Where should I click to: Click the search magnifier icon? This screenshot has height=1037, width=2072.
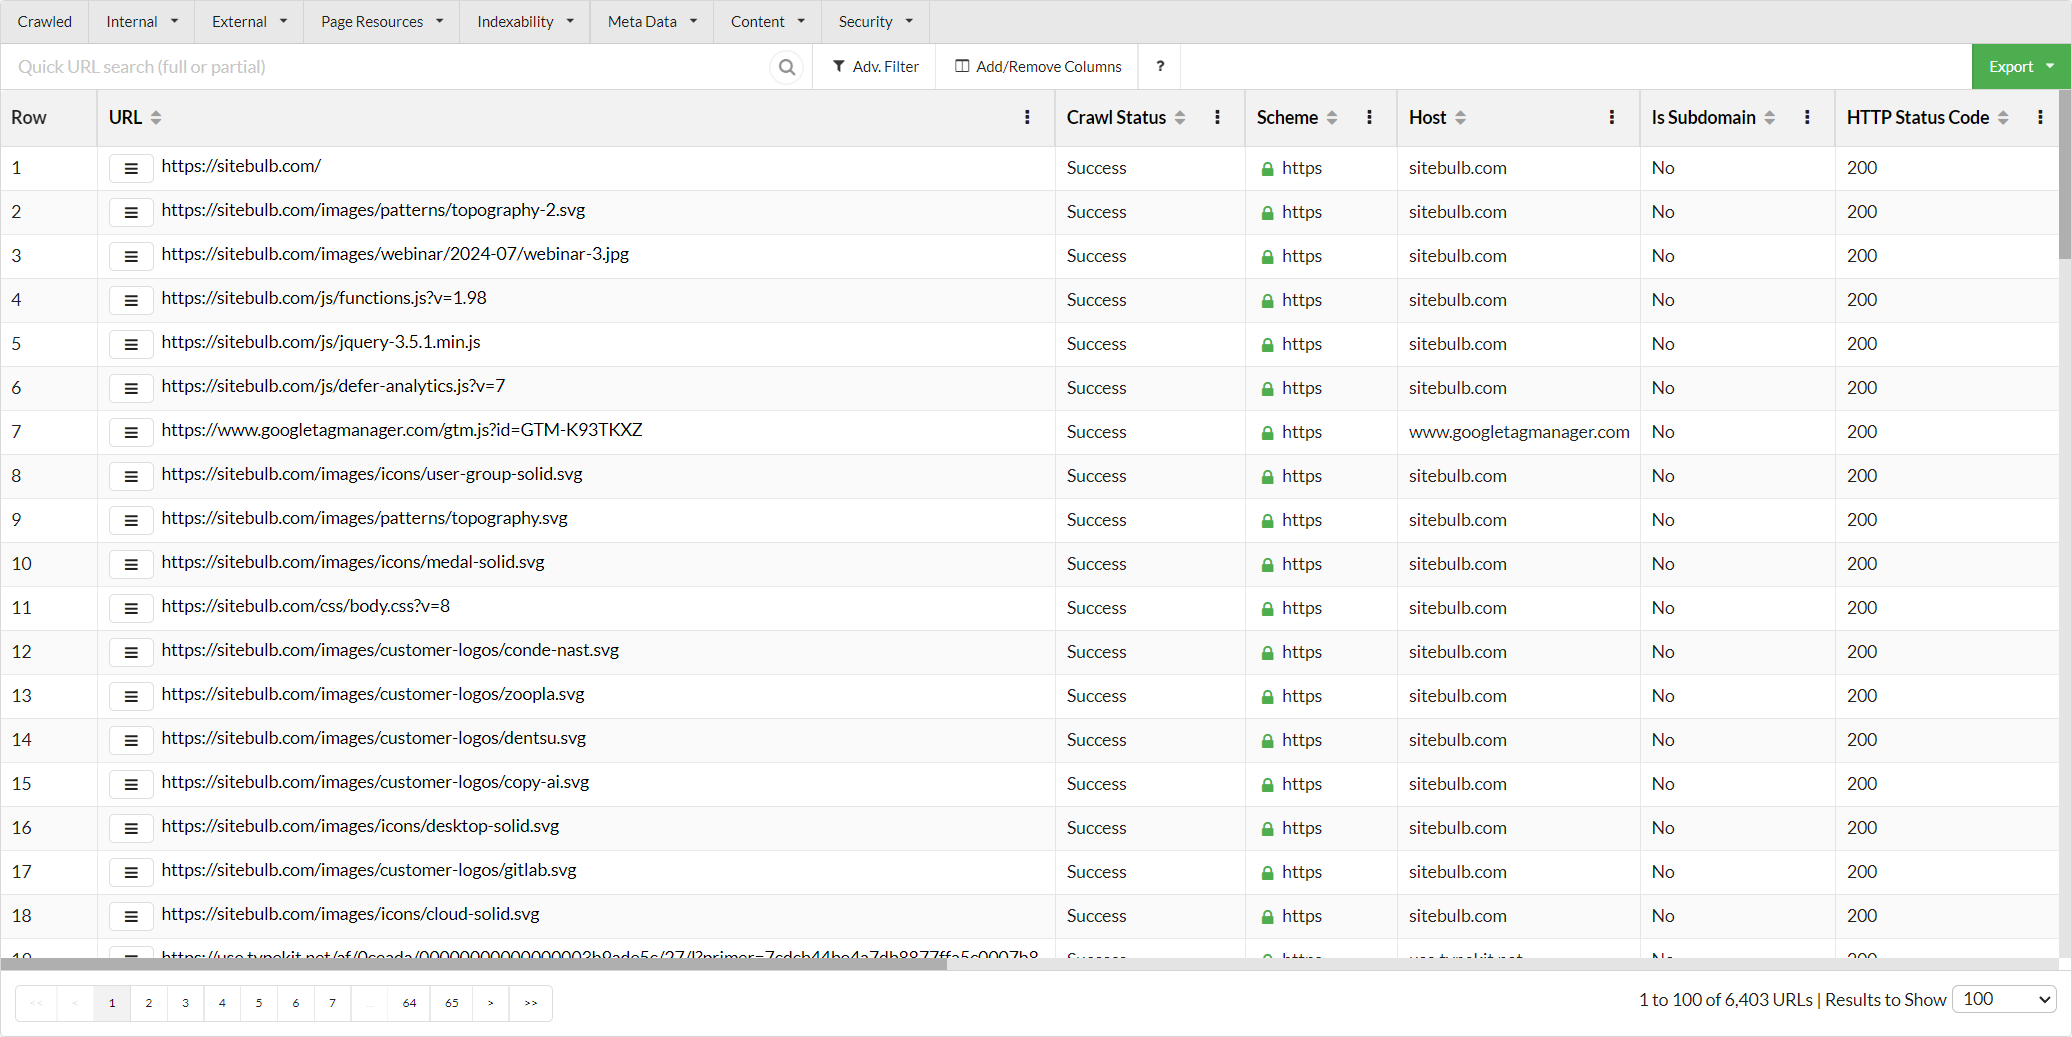(x=787, y=67)
